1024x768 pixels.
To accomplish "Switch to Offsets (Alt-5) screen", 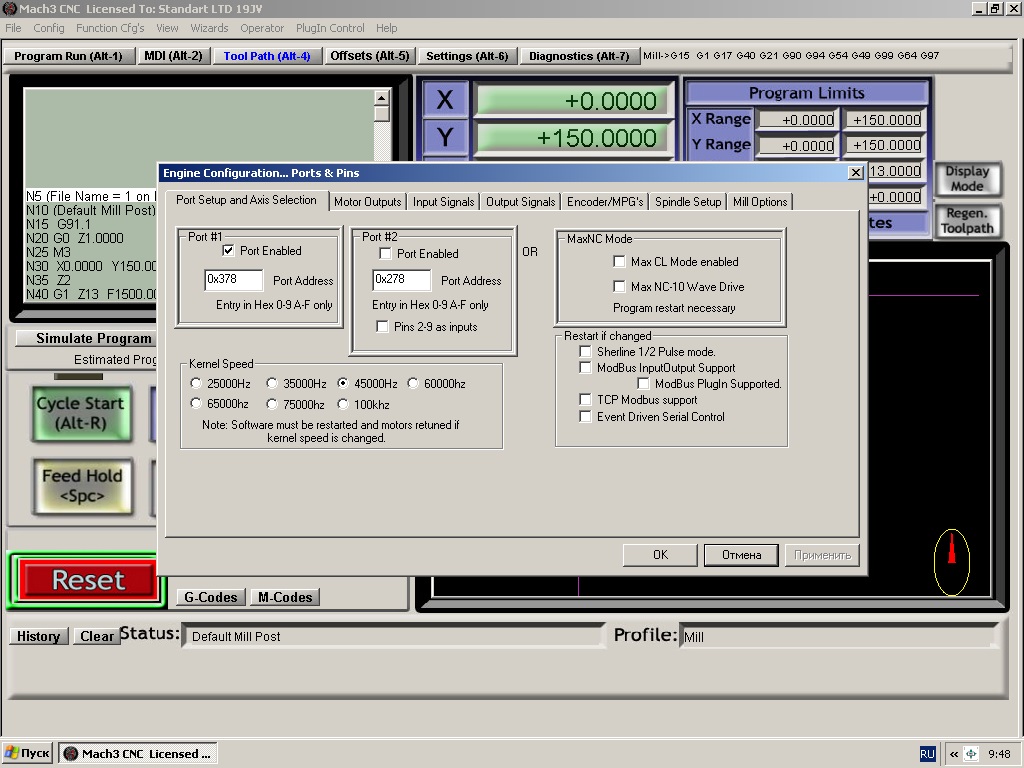I will (x=370, y=56).
